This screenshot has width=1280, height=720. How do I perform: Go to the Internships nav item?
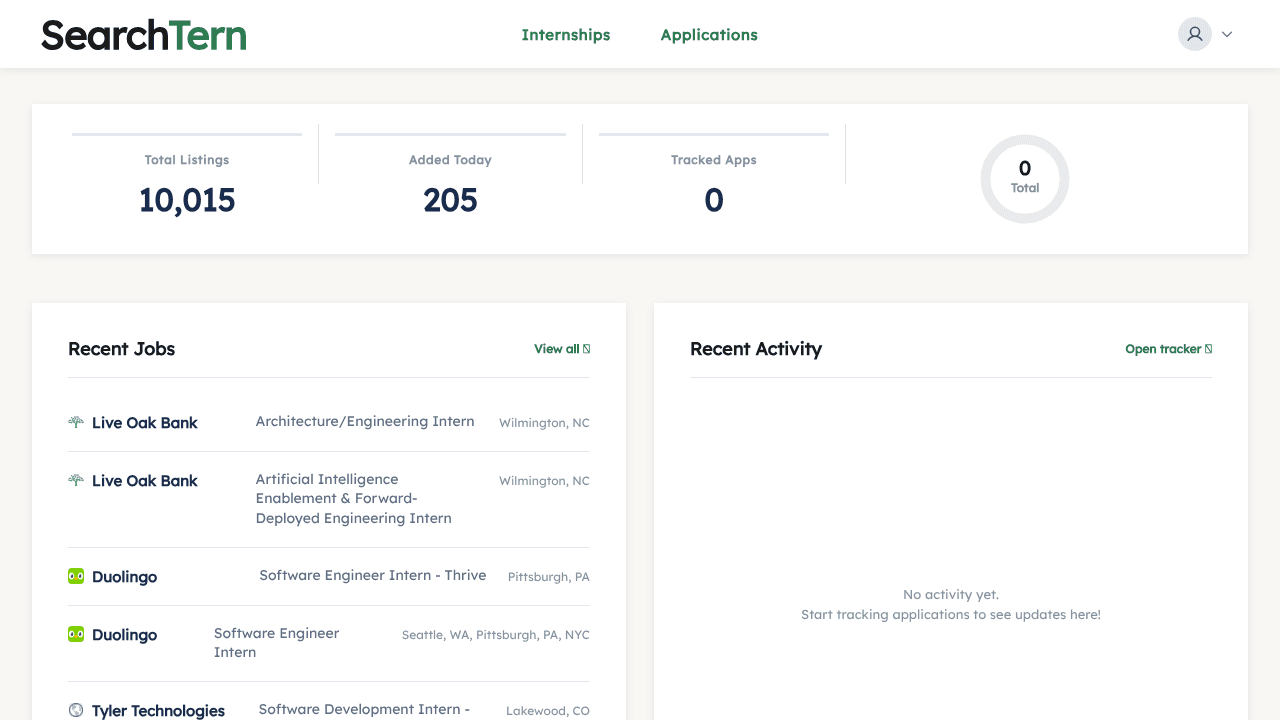pos(566,35)
